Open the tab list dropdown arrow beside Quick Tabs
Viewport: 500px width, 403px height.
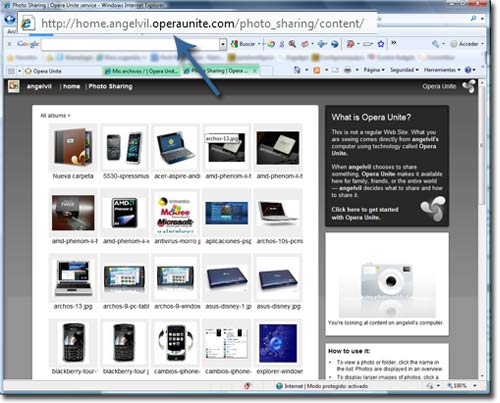point(19,71)
